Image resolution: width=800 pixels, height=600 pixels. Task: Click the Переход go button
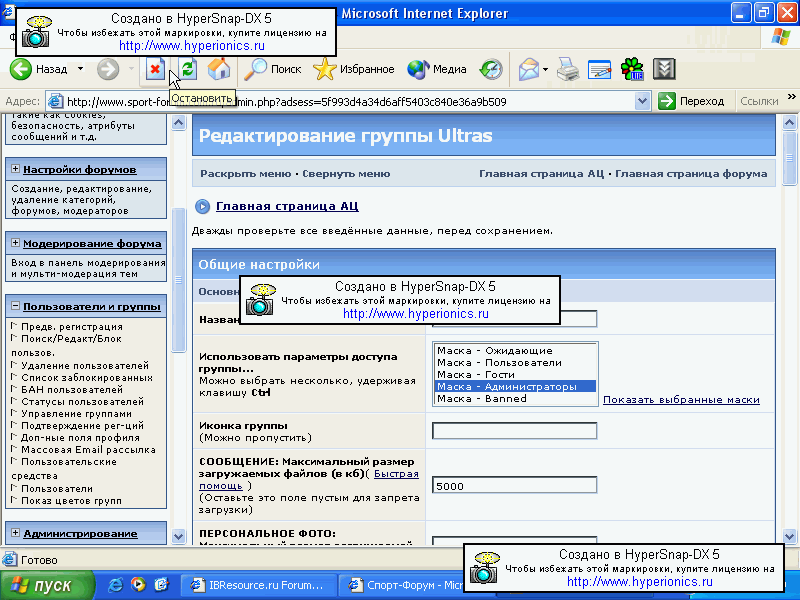tap(691, 101)
